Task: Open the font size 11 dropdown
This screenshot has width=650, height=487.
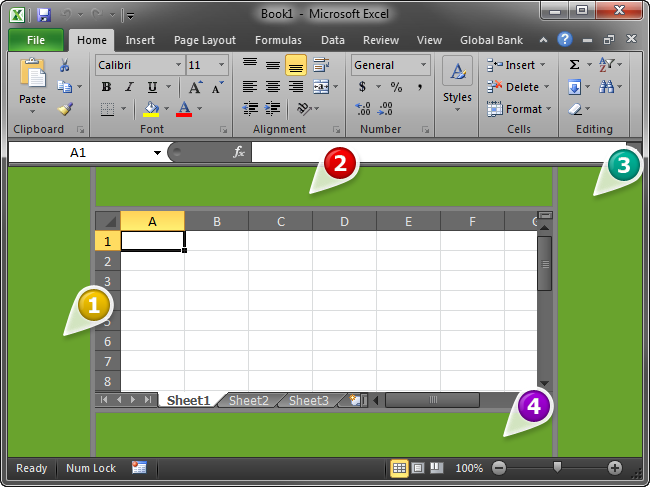Action: pyautogui.click(x=221, y=65)
